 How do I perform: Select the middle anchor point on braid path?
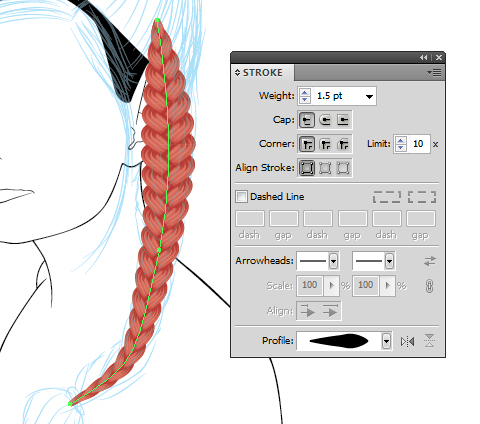pyautogui.click(x=159, y=250)
